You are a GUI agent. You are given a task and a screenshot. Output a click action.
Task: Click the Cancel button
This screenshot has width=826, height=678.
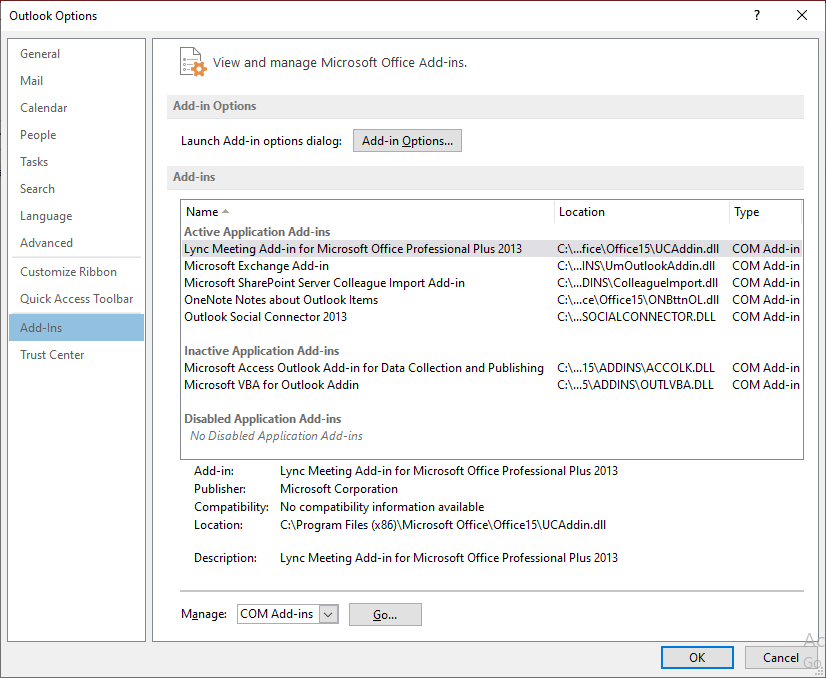781,657
